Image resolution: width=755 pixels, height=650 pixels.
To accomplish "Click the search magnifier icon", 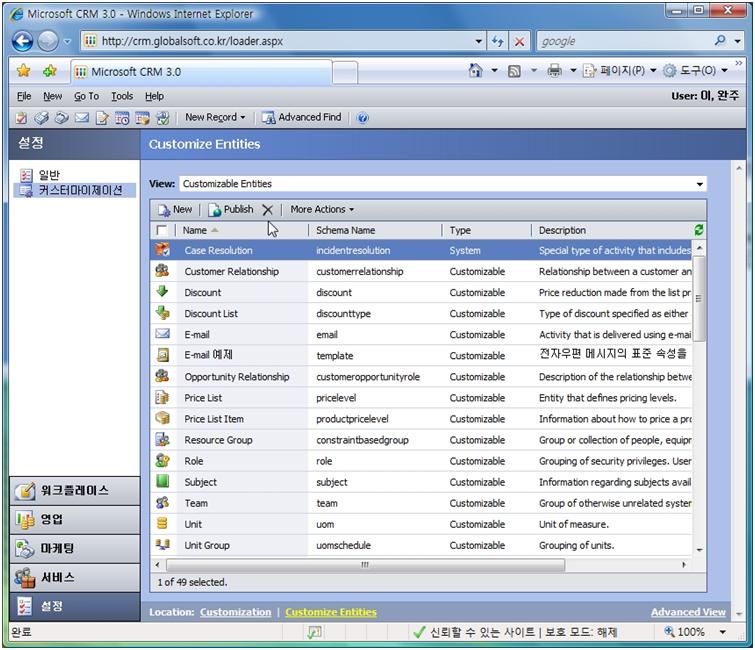I will tap(720, 40).
